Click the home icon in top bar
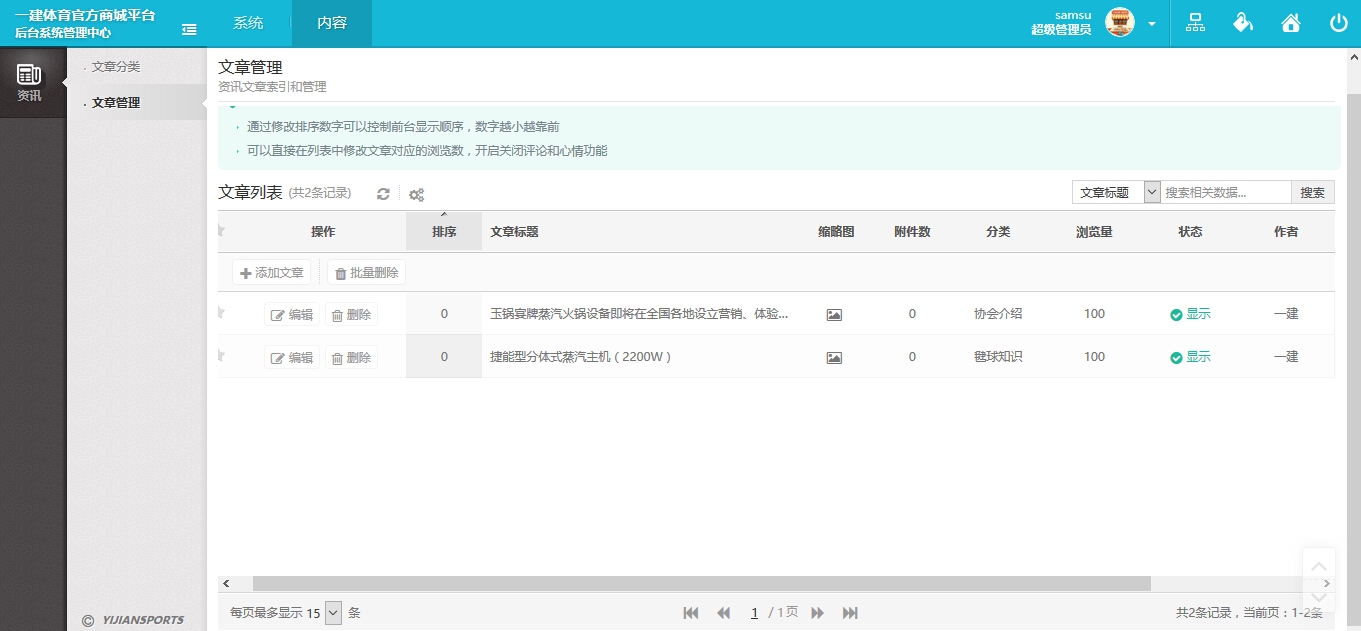This screenshot has width=1361, height=631. [1290, 21]
